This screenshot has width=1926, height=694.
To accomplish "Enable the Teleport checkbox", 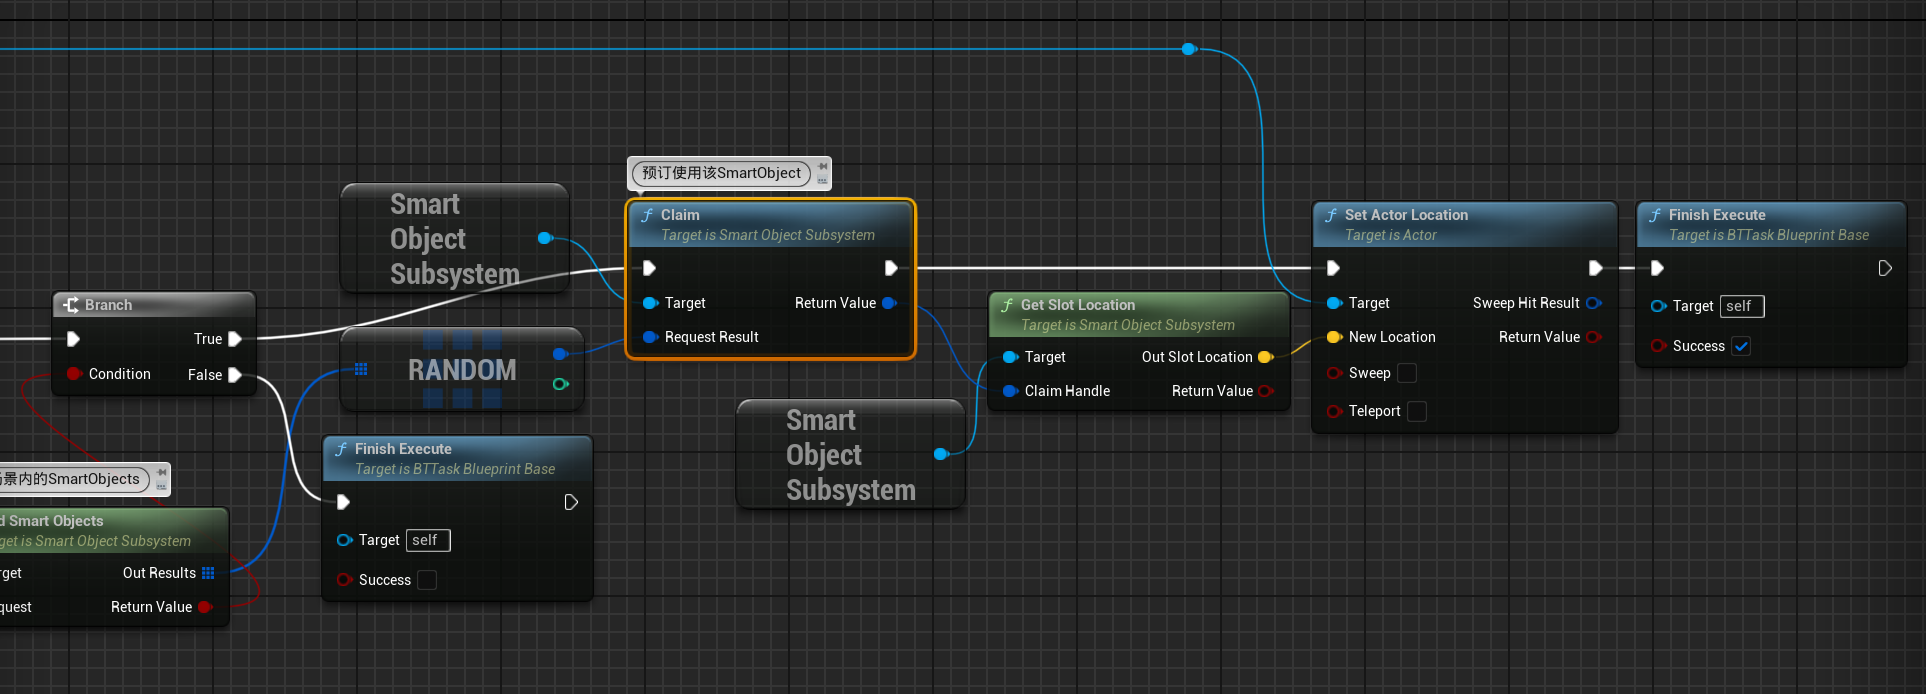I will (1417, 411).
